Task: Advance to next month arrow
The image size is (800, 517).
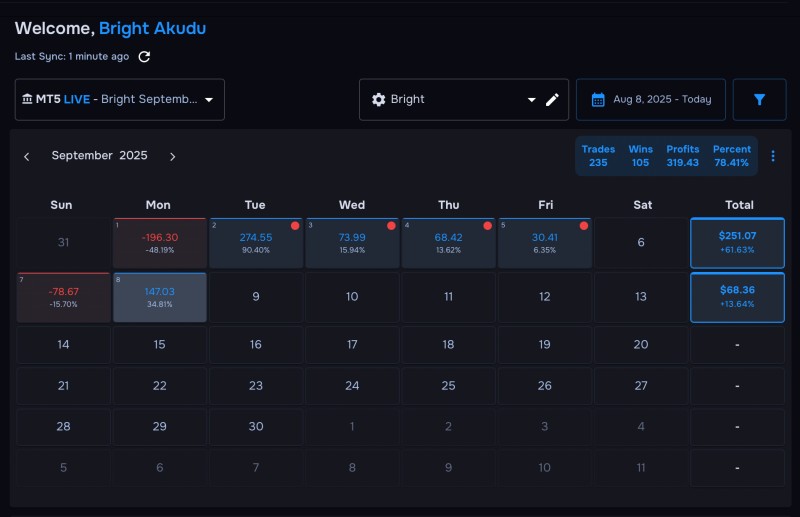Action: pos(172,157)
